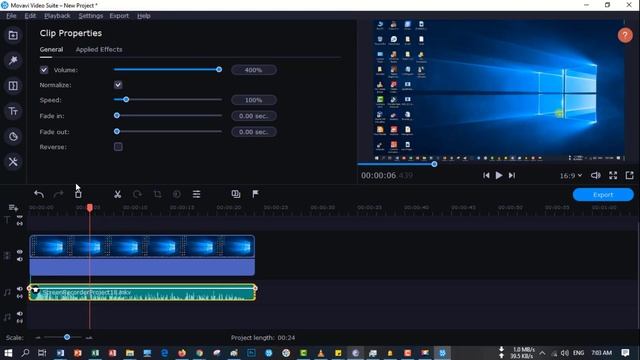This screenshot has width=640, height=360.
Task: Open the Playback menu
Action: tap(57, 16)
